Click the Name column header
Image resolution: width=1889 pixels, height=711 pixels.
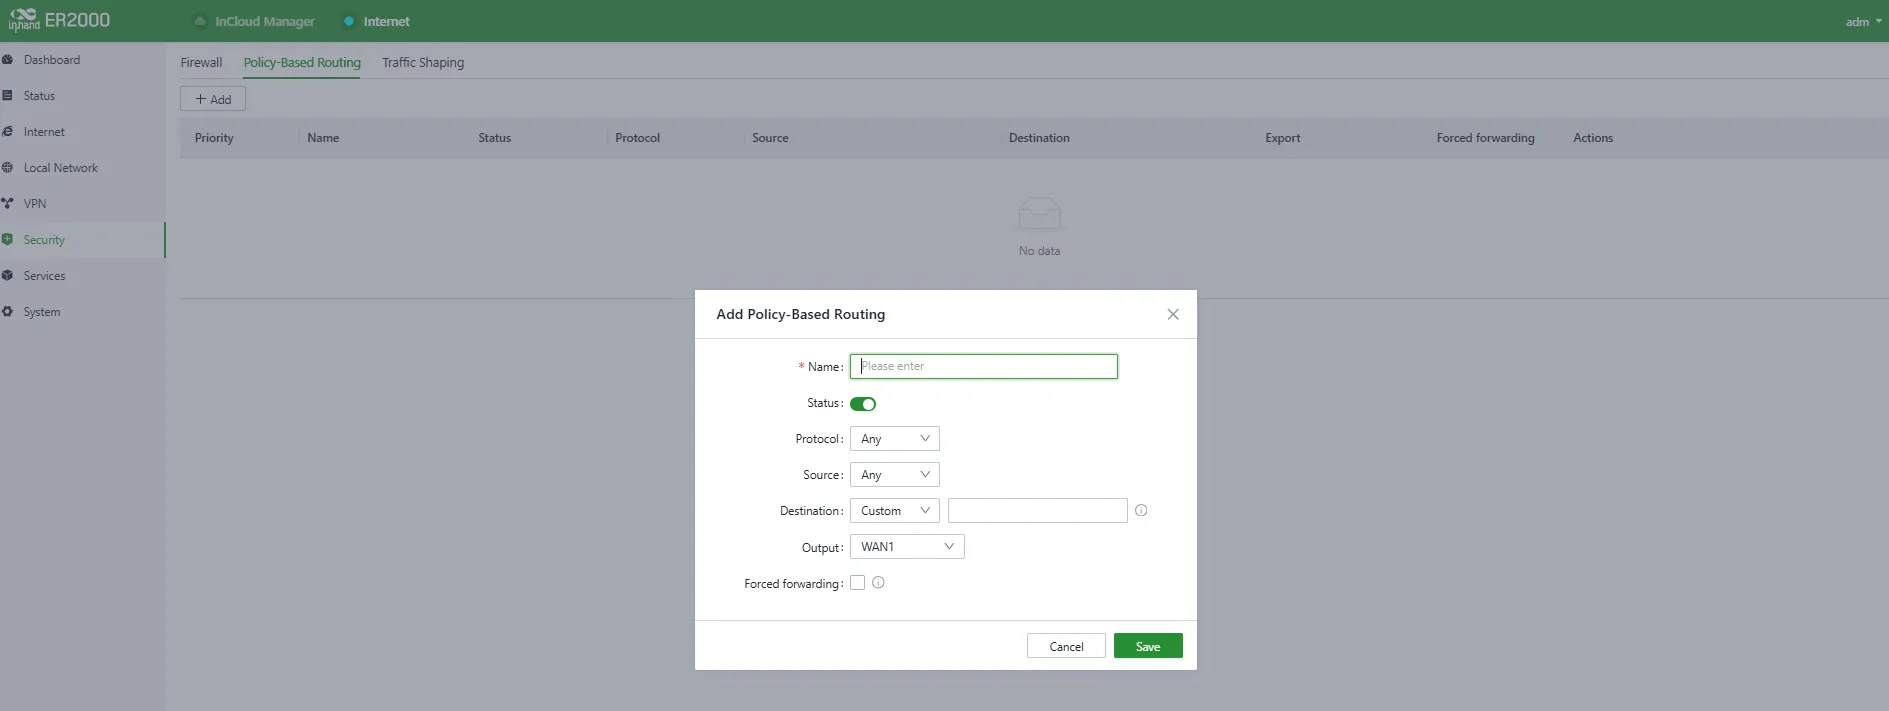click(x=323, y=138)
